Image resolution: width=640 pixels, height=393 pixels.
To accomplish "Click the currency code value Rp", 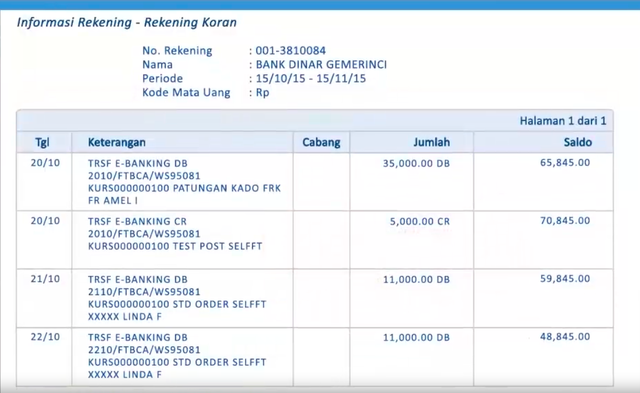I will [x=262, y=93].
